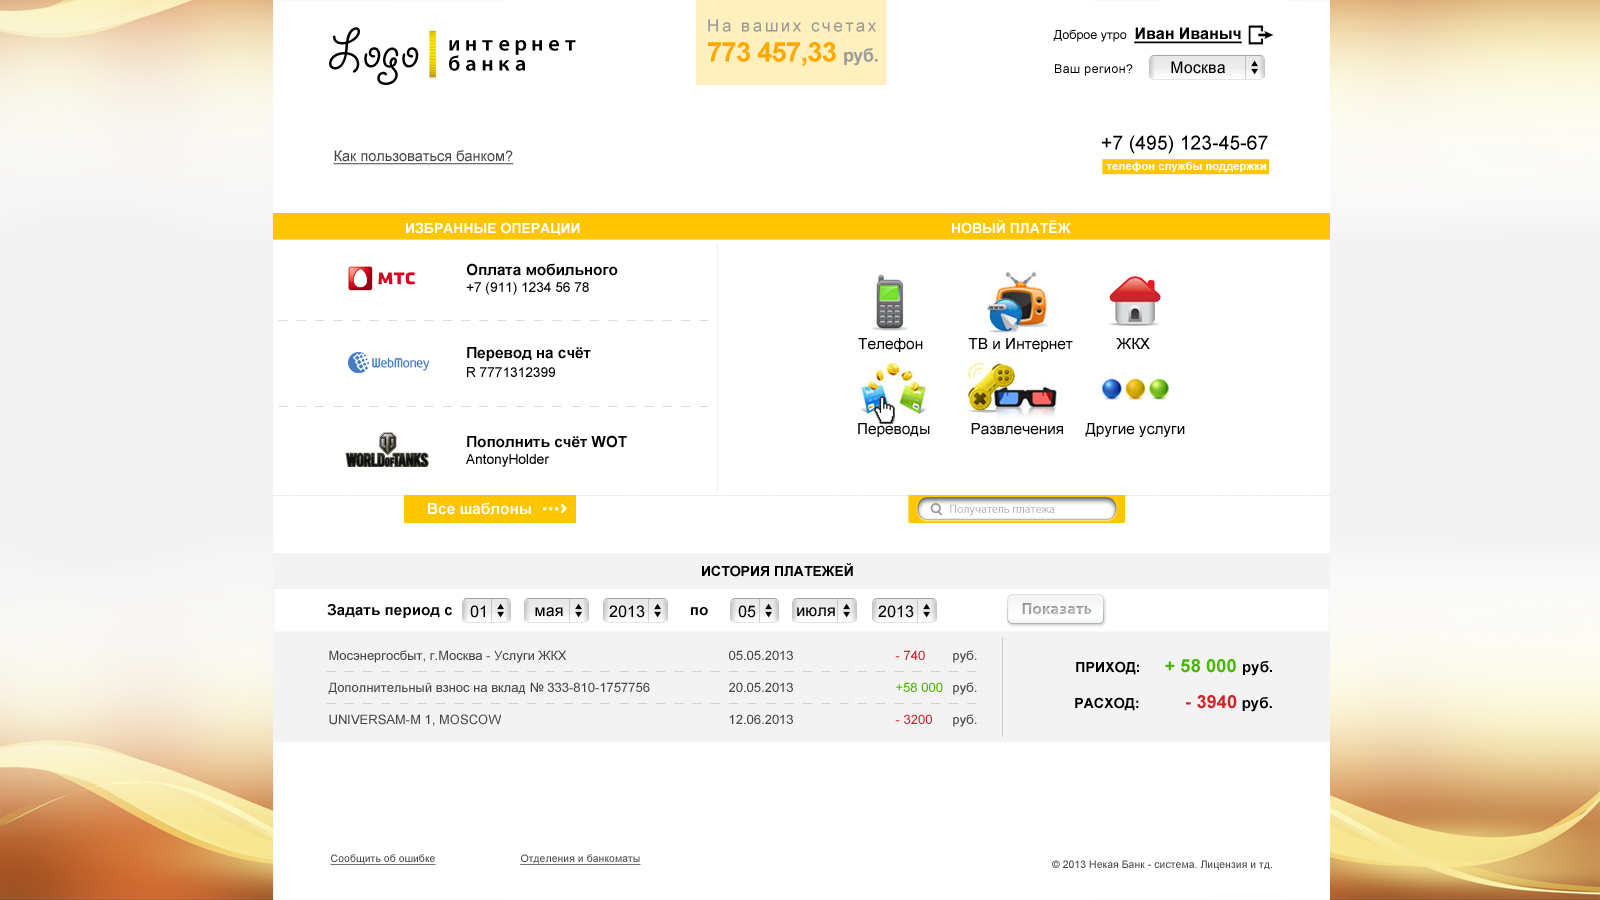Click the Показать button
Screen dimensions: 1600x900
(x=1055, y=609)
